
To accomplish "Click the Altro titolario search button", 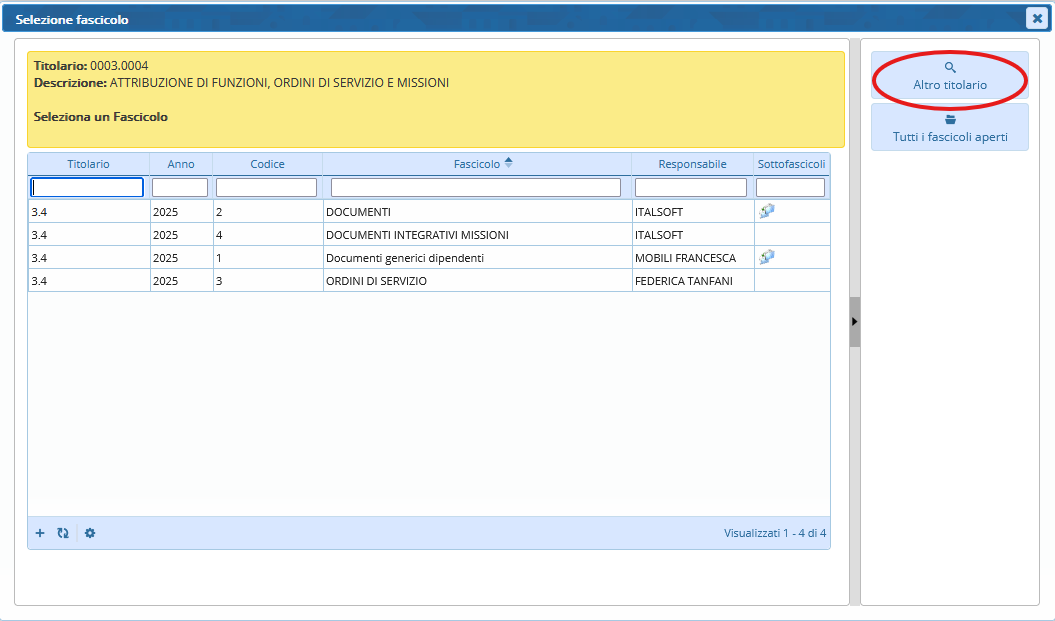I will [x=949, y=76].
